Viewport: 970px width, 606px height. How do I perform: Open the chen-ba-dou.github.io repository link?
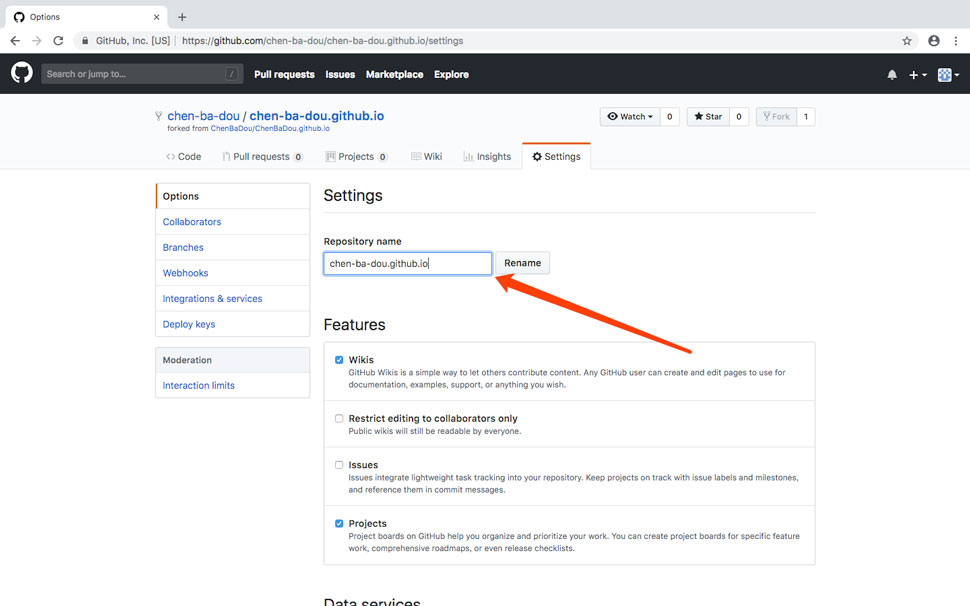(317, 116)
